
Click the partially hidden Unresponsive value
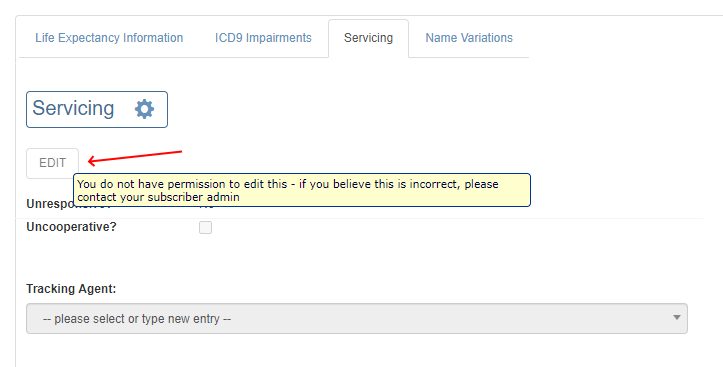207,207
